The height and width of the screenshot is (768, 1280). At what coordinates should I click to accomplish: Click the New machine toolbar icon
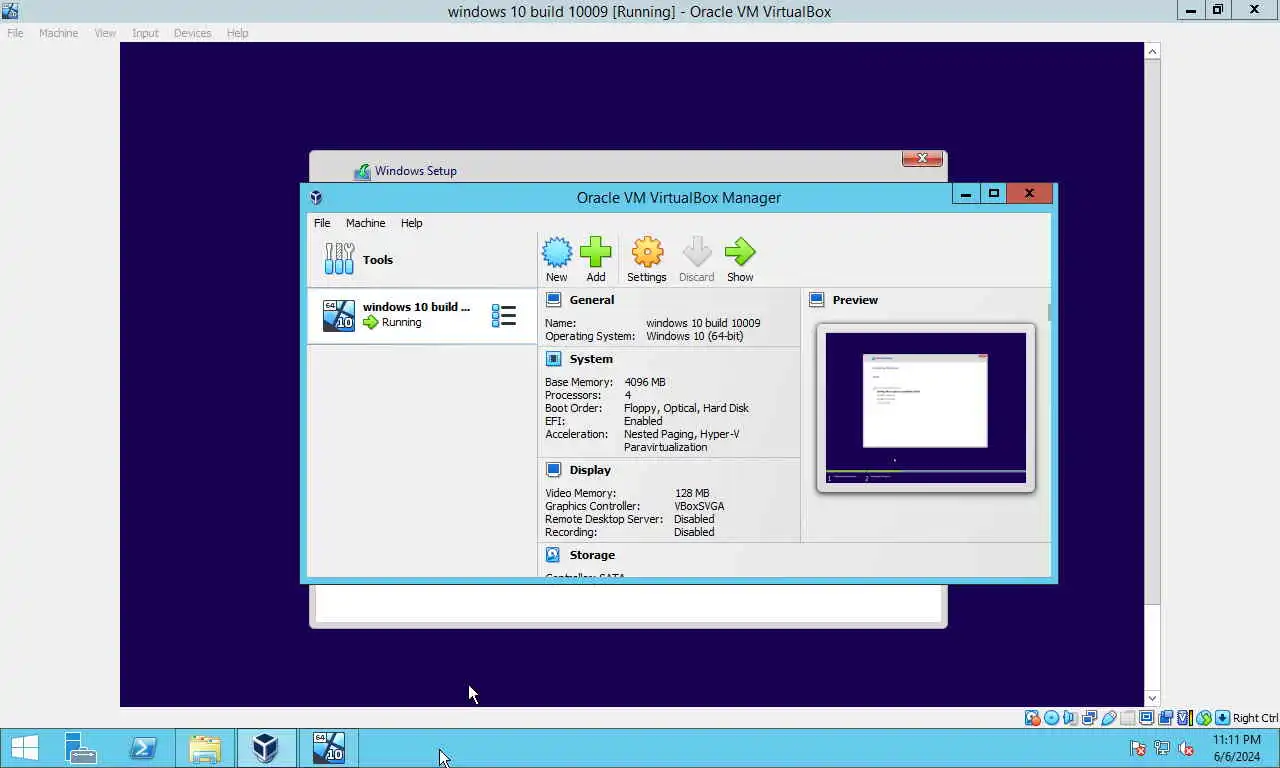pyautogui.click(x=557, y=252)
